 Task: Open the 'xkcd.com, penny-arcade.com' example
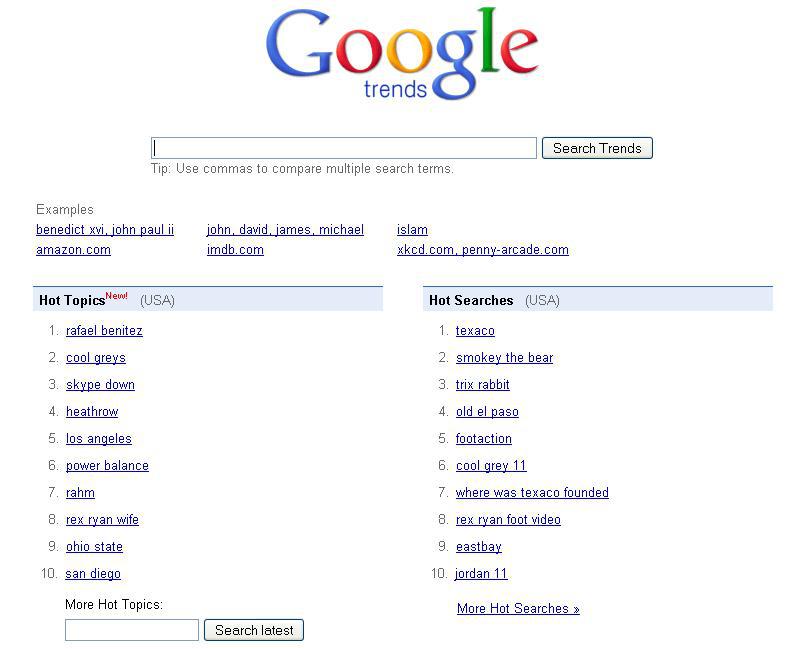(x=482, y=250)
